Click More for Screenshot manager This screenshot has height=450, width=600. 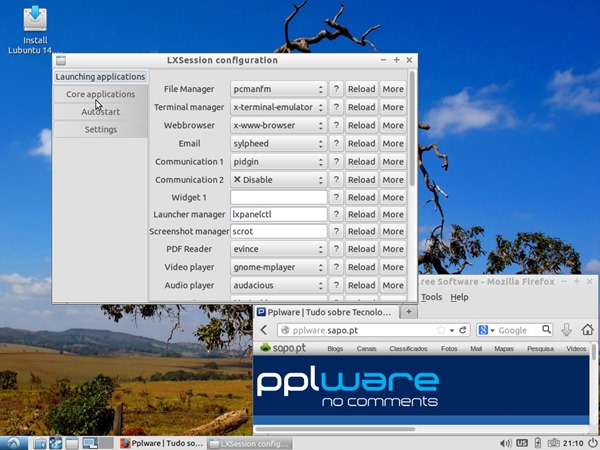pos(393,231)
